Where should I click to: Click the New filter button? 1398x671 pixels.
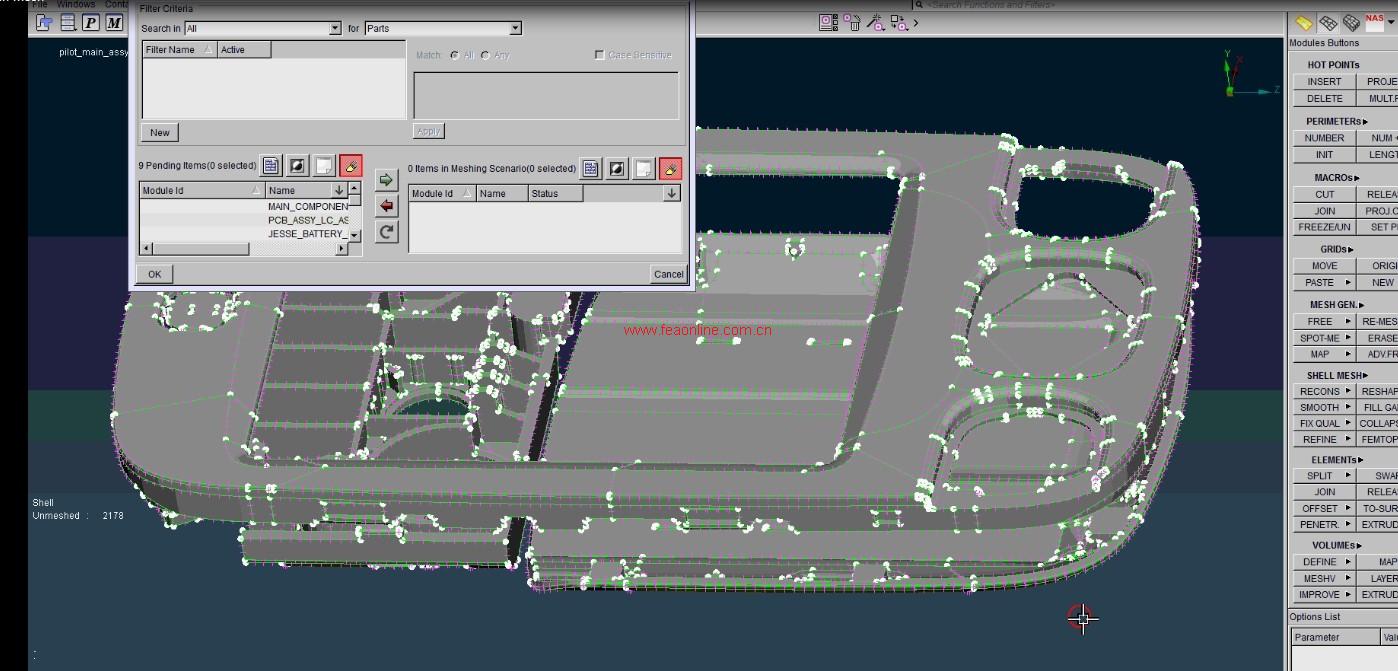tap(160, 132)
